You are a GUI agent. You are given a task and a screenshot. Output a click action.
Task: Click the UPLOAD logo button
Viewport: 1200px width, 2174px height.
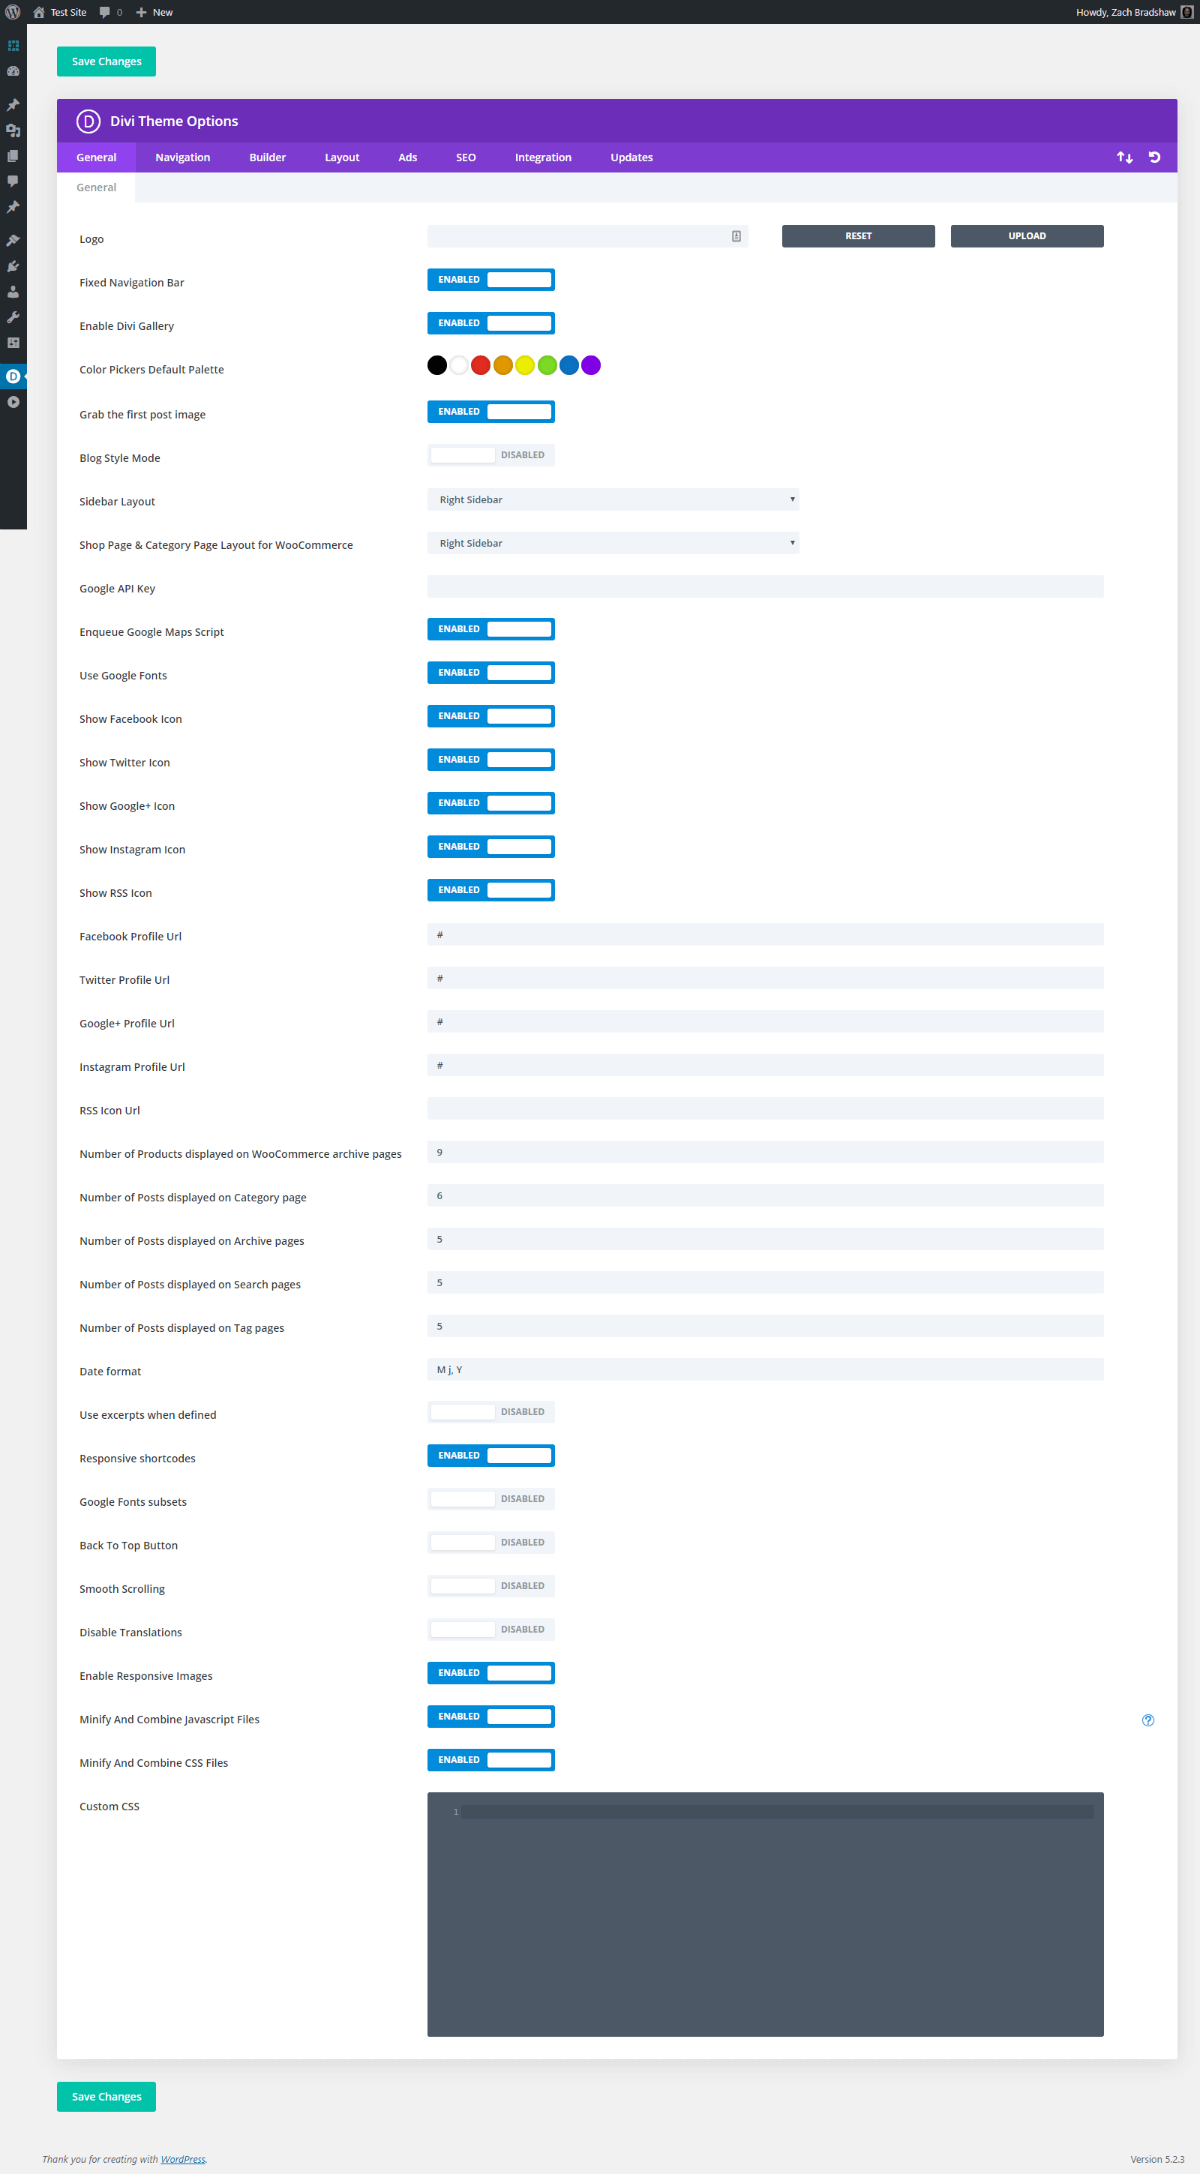coord(1027,236)
